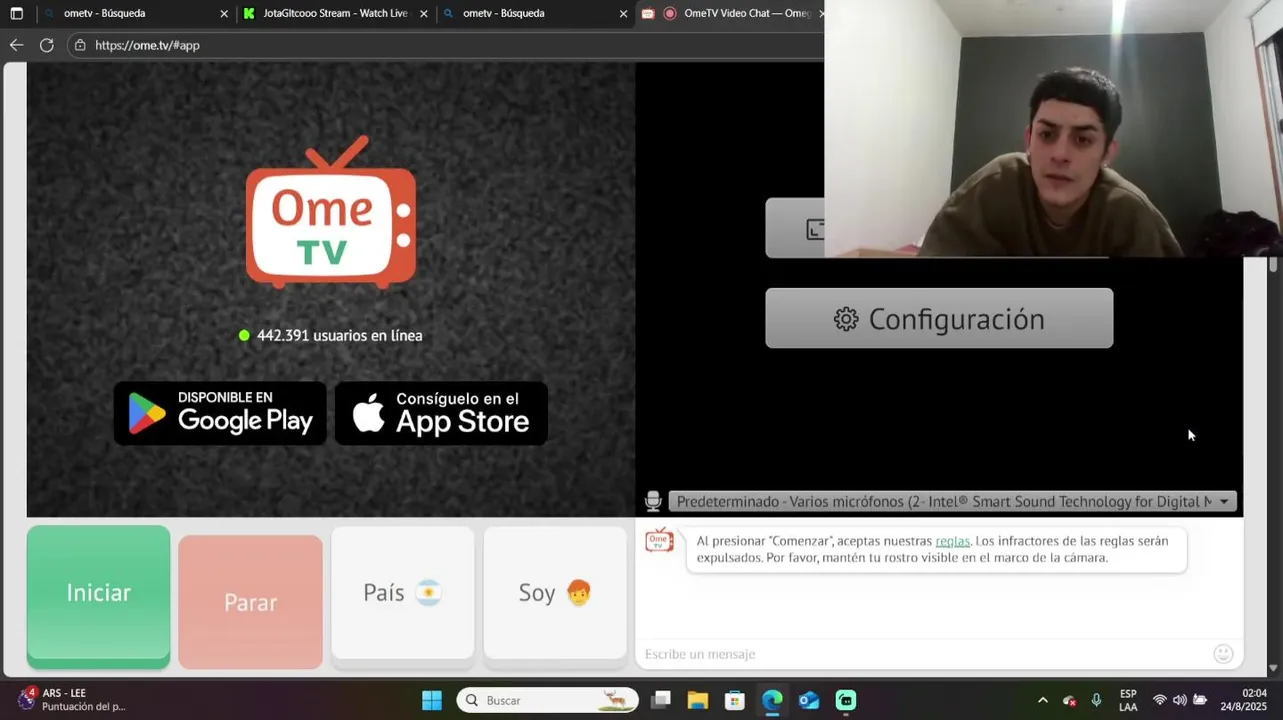Open the Google Play download badge
The image size is (1283, 720).
coord(220,413)
